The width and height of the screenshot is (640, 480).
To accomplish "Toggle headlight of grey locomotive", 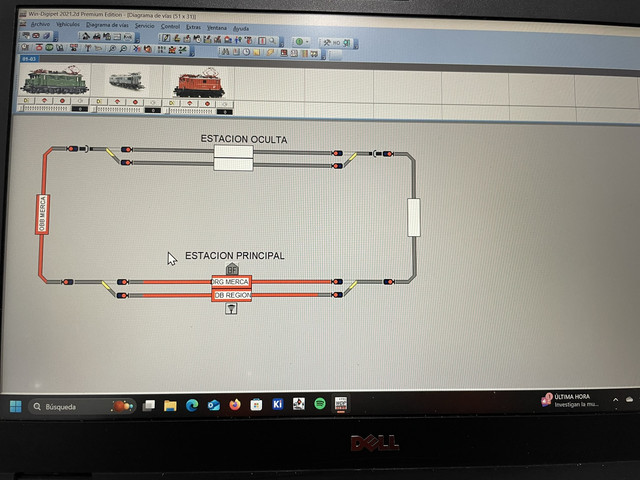I will [x=98, y=101].
